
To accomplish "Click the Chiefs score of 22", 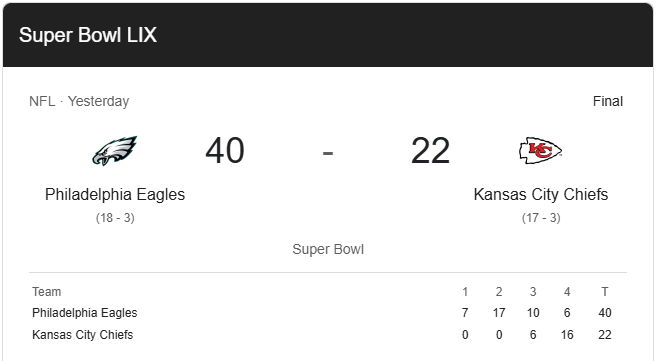I will [x=430, y=151].
